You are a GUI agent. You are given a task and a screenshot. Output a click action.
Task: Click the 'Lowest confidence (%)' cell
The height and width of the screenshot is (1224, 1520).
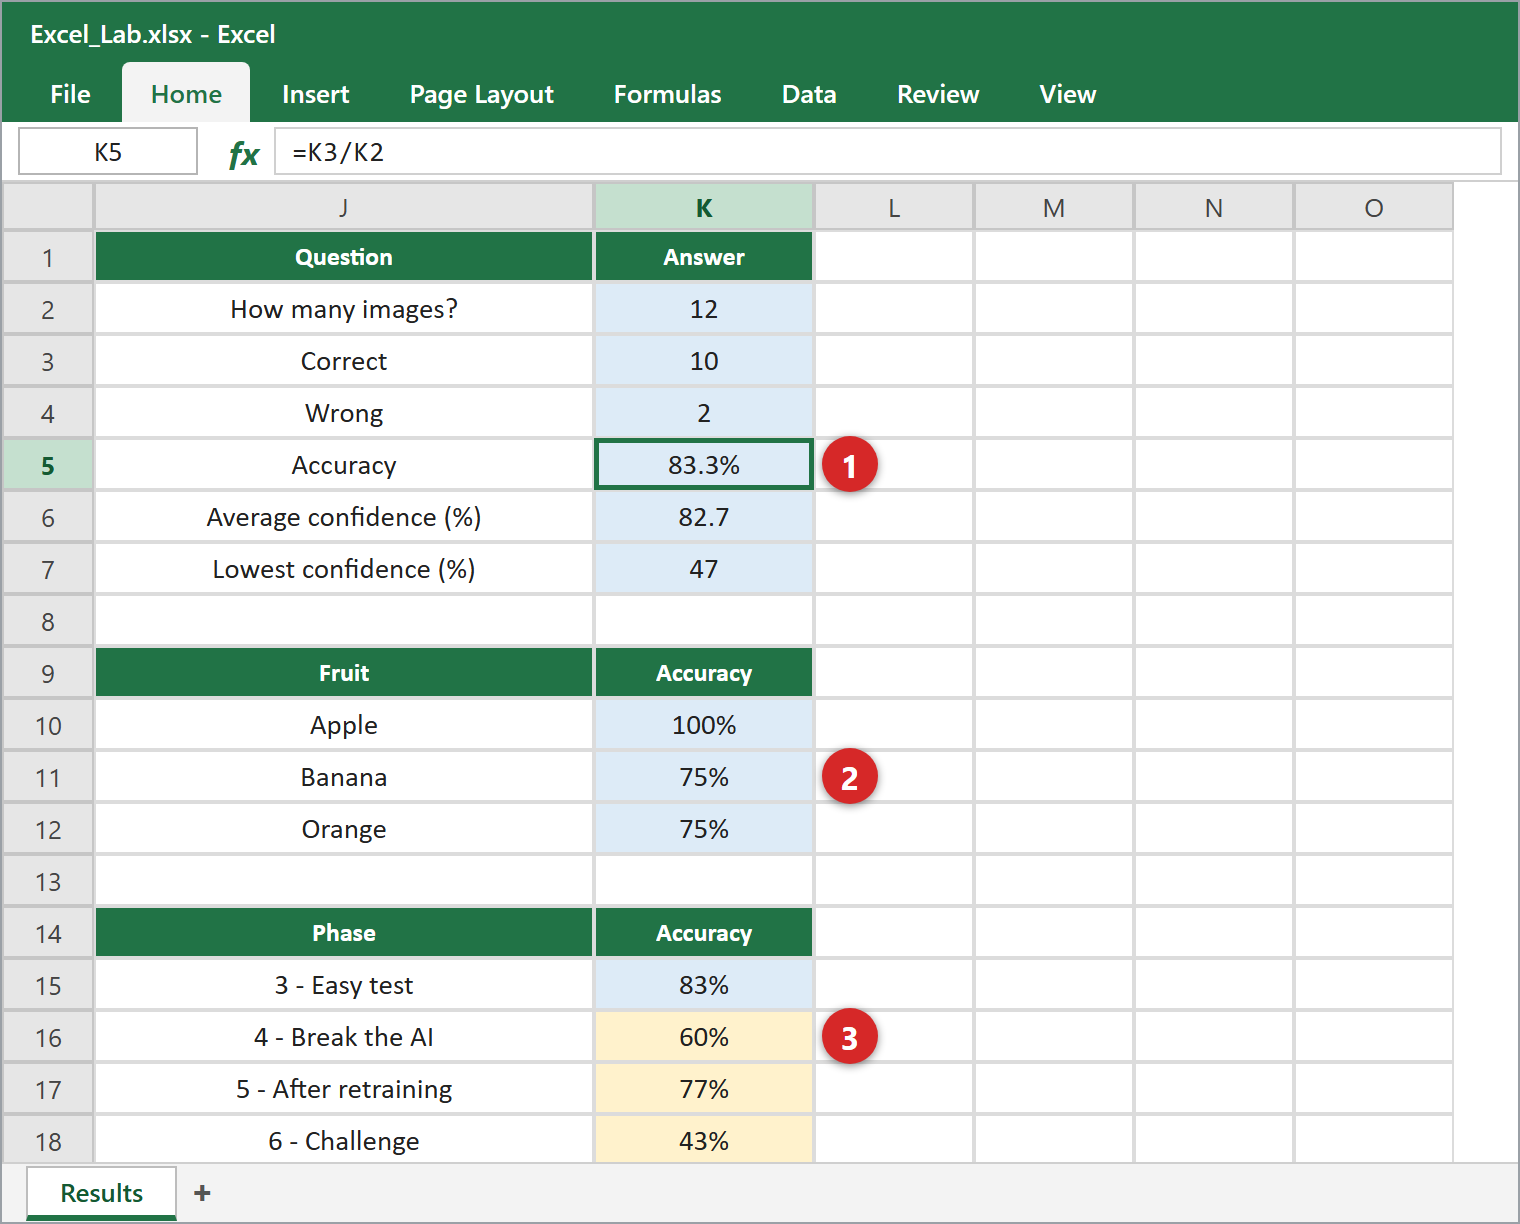(x=344, y=569)
